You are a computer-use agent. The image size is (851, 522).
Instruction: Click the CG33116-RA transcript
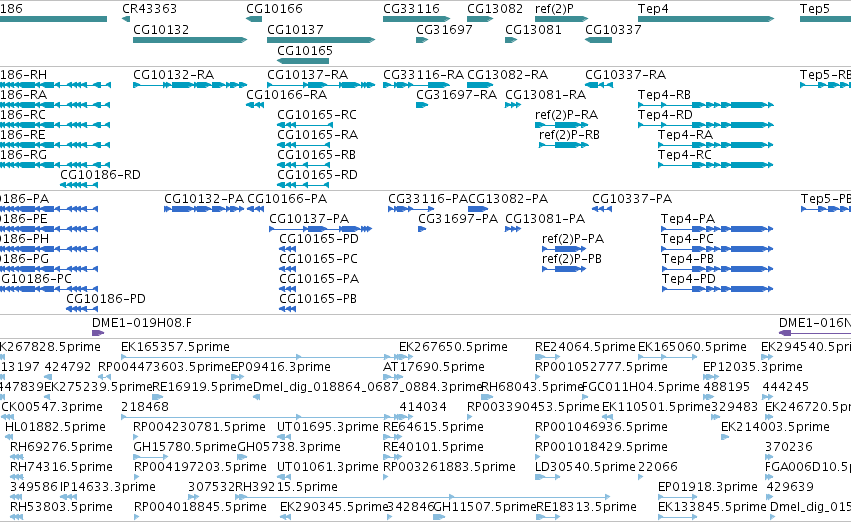point(416,85)
